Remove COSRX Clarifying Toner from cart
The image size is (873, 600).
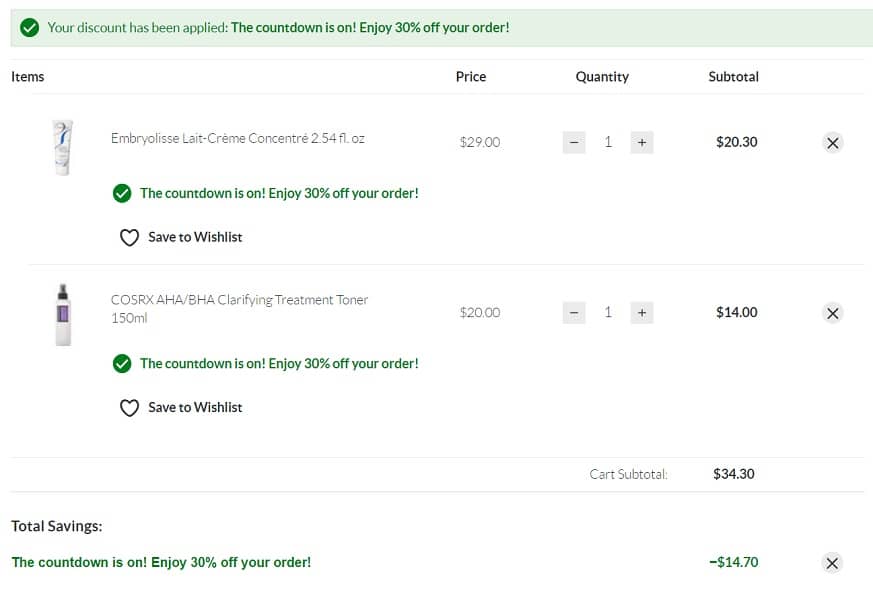coord(832,313)
